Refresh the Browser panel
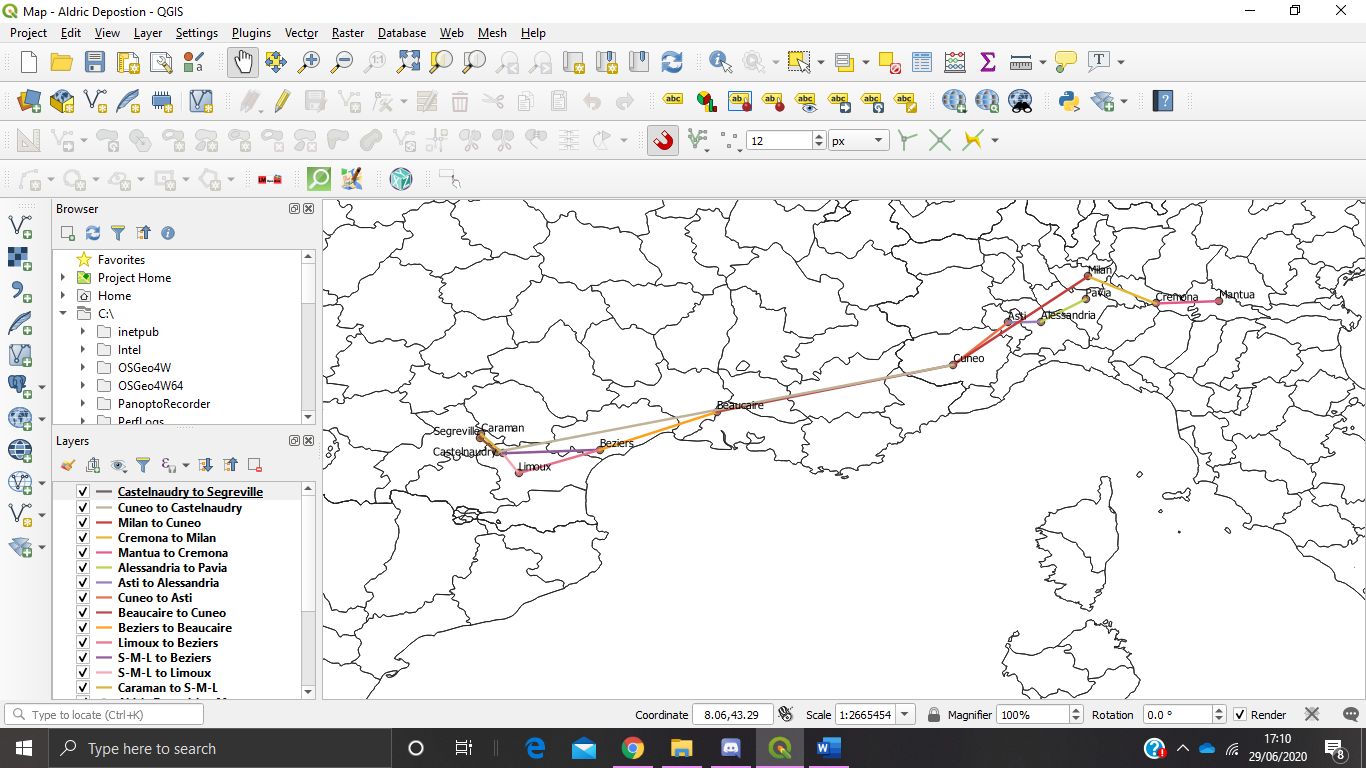This screenshot has height=768, width=1366. click(93, 233)
